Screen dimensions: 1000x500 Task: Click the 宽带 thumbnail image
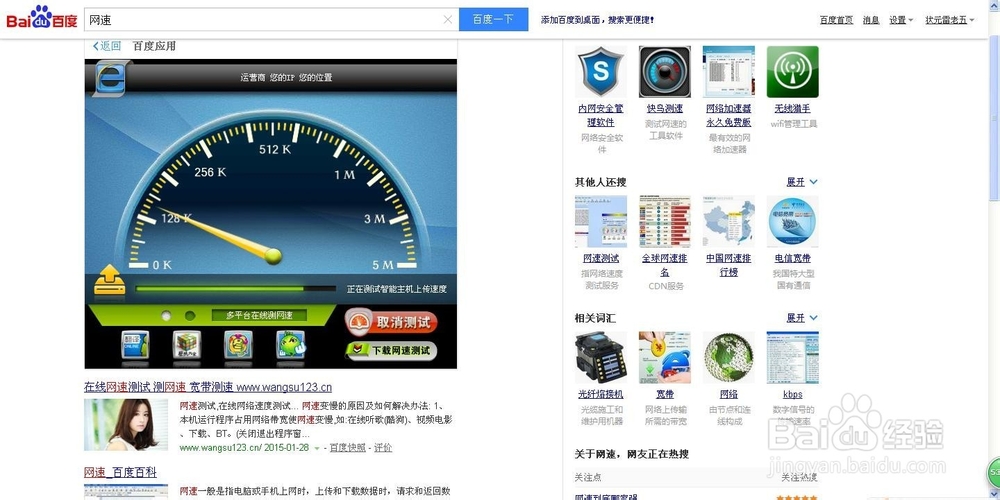[665, 357]
